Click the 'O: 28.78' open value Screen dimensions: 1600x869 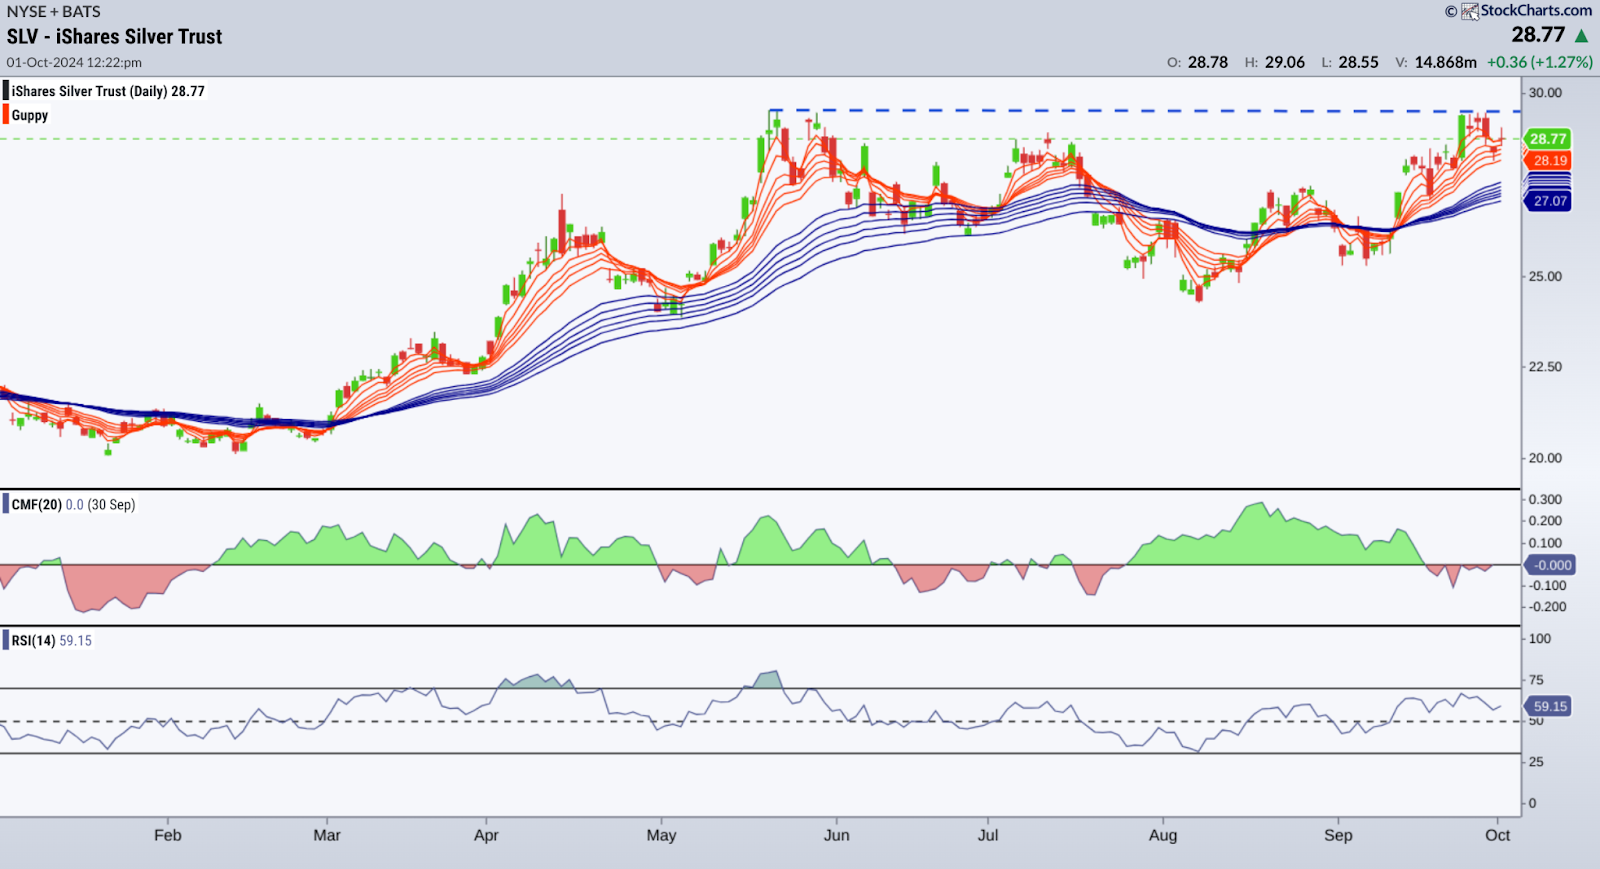click(1197, 62)
